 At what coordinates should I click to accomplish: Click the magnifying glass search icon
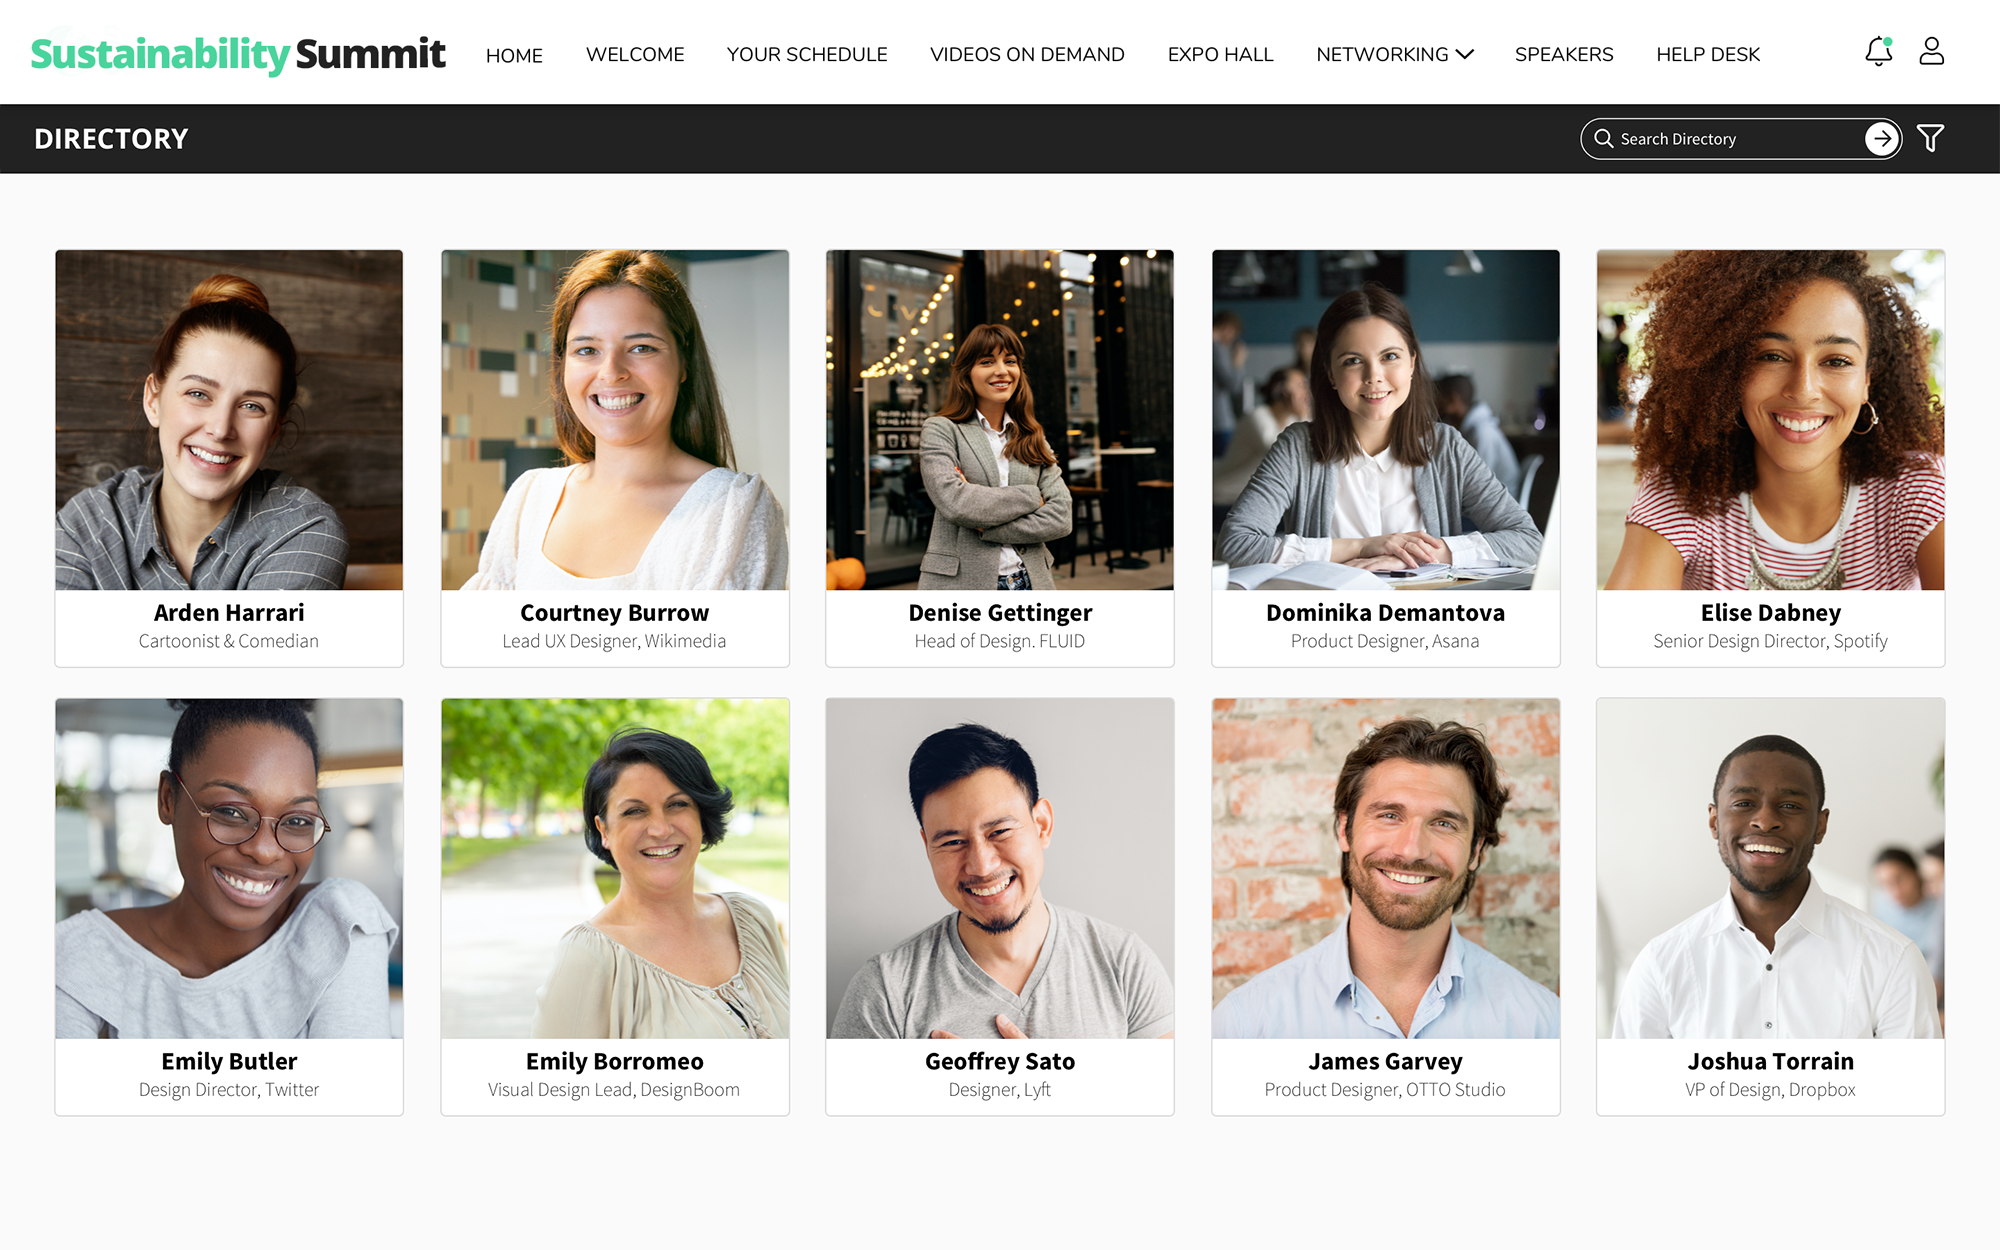(1603, 138)
